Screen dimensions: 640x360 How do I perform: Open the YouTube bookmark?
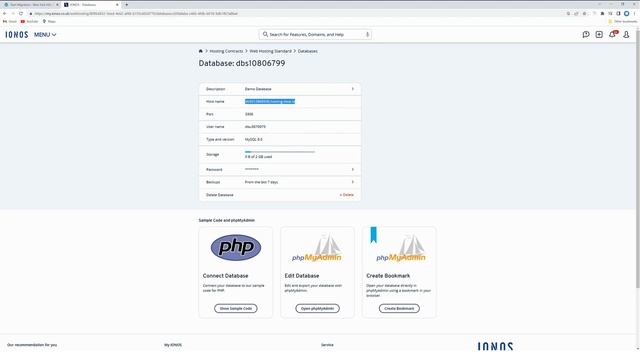pyautogui.click(x=29, y=21)
